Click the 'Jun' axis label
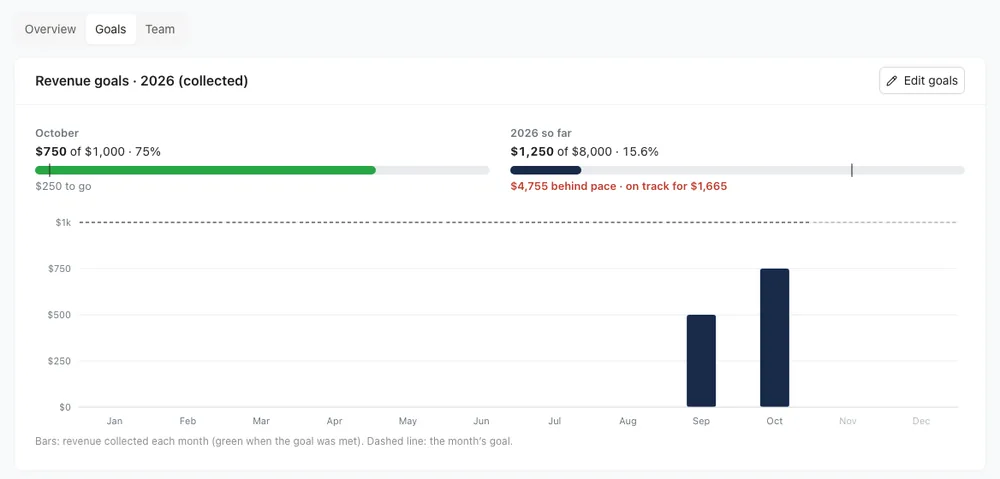The image size is (1000, 479). click(482, 421)
